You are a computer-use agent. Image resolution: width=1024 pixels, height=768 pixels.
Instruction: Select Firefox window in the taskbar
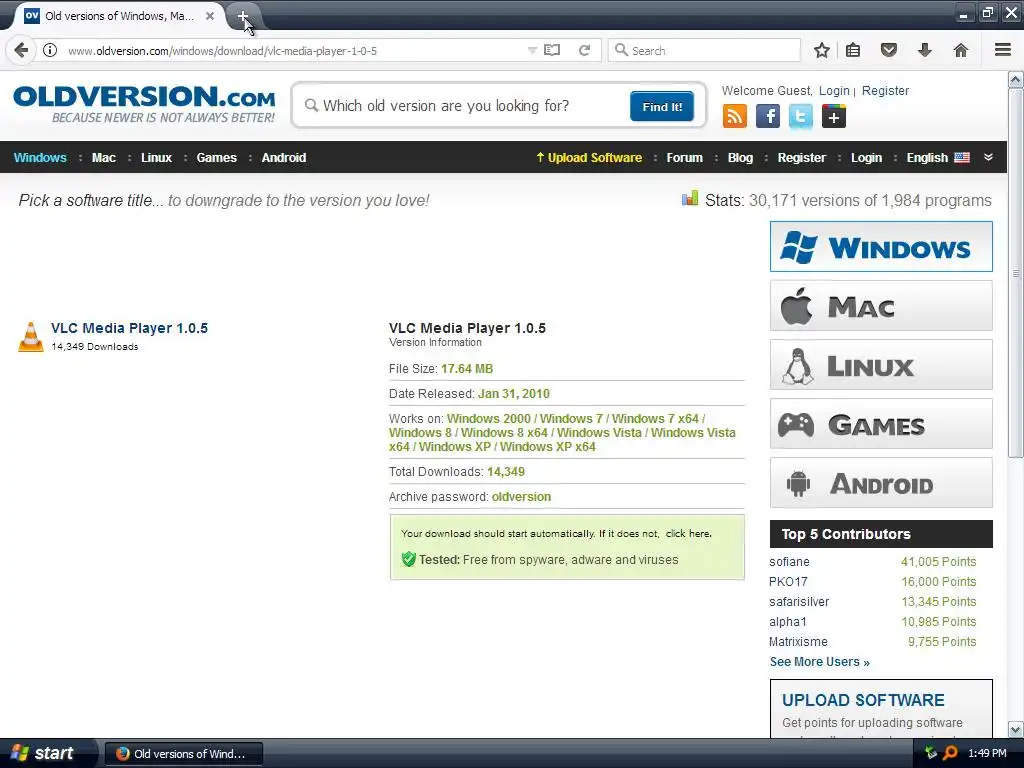[x=184, y=754]
